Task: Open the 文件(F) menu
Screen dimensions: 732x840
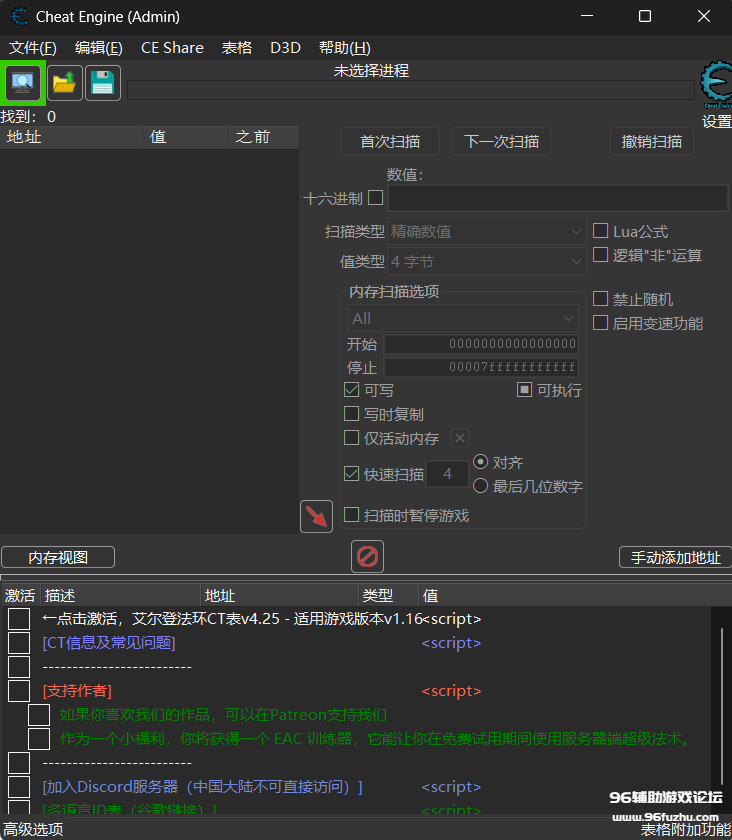Action: pos(33,48)
